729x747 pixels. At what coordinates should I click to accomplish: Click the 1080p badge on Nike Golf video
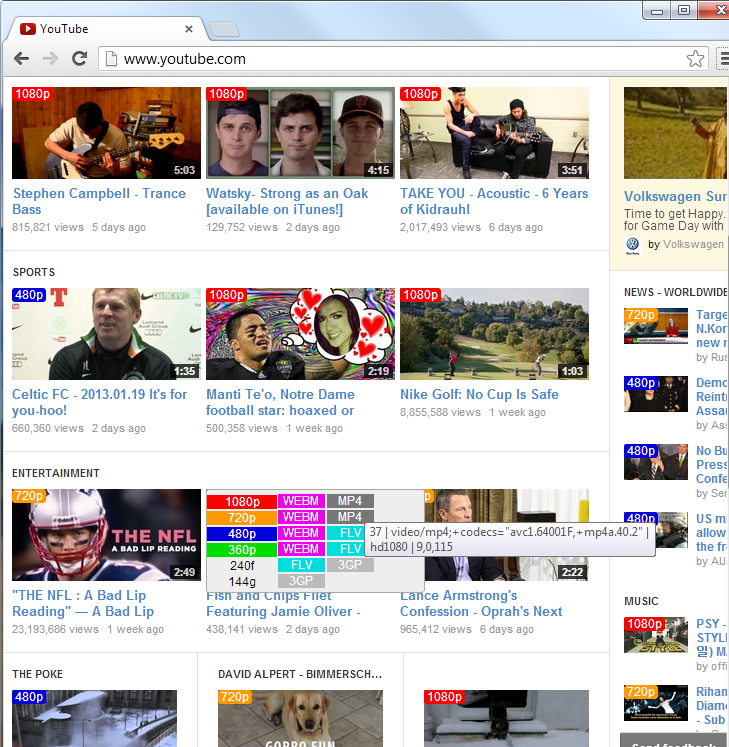[420, 295]
